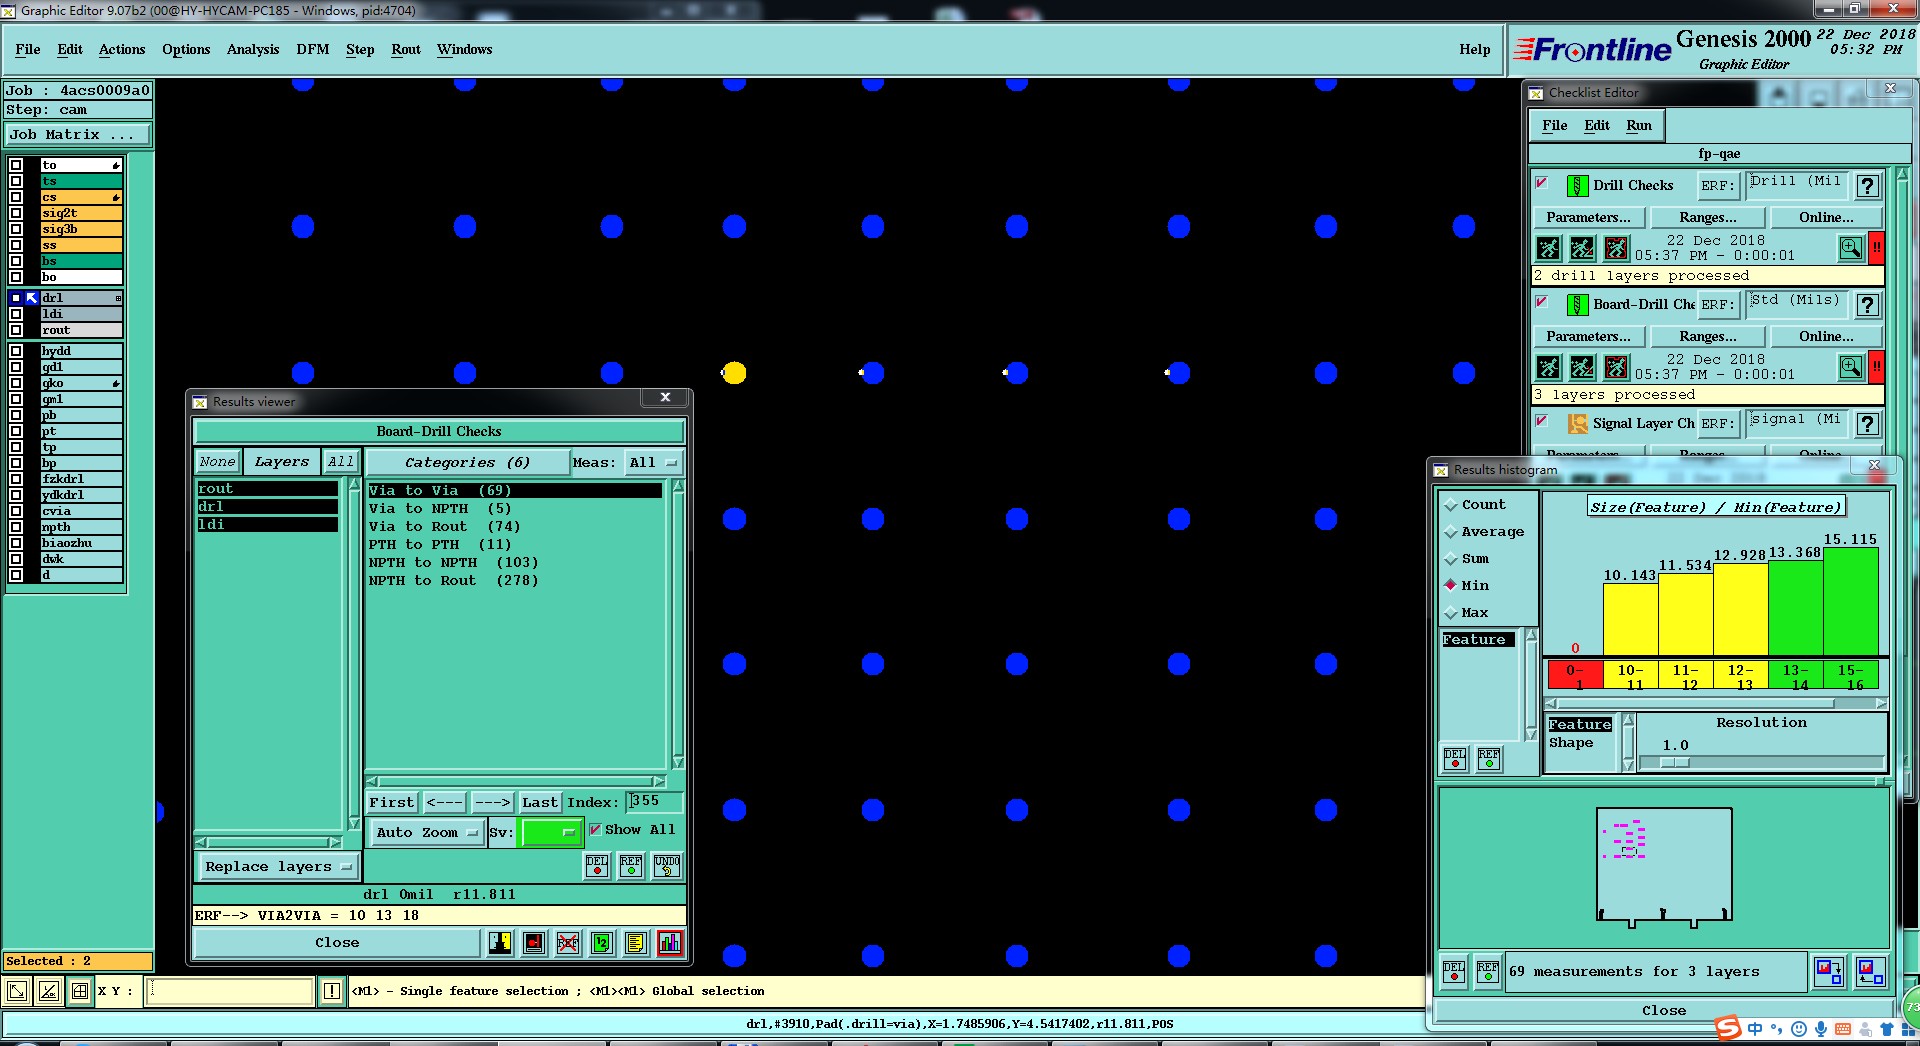Open the Job Matrix button
Viewport: 1920px width, 1046px height.
(78, 135)
